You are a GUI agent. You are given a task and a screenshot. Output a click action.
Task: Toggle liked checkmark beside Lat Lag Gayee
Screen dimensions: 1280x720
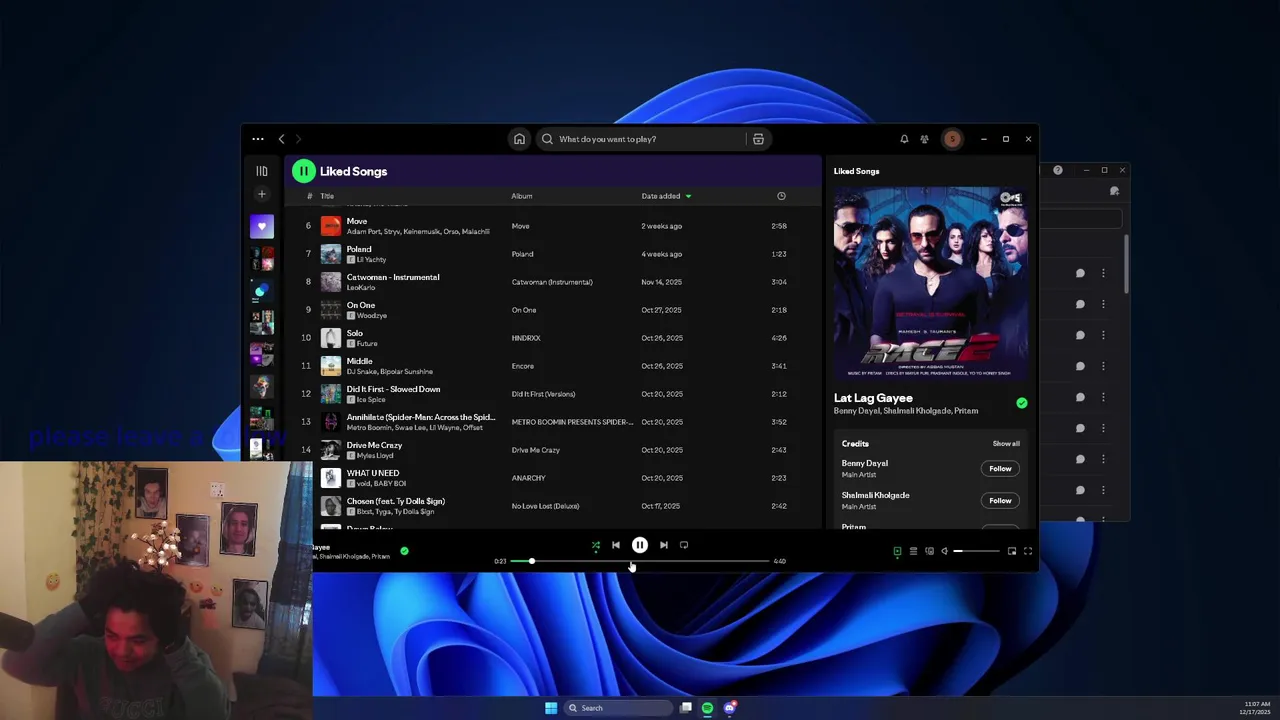pos(1021,403)
